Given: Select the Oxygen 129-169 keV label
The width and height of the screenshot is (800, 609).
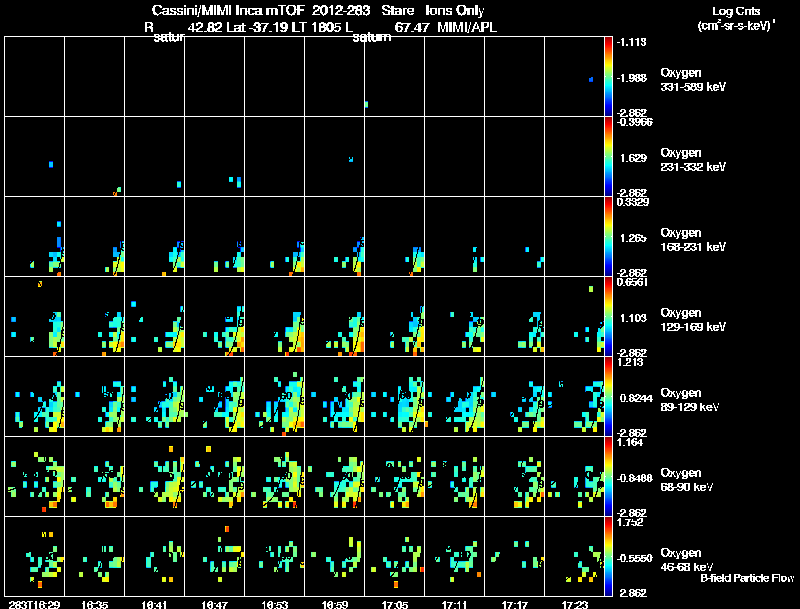Looking at the screenshot, I should pyautogui.click(x=693, y=320).
